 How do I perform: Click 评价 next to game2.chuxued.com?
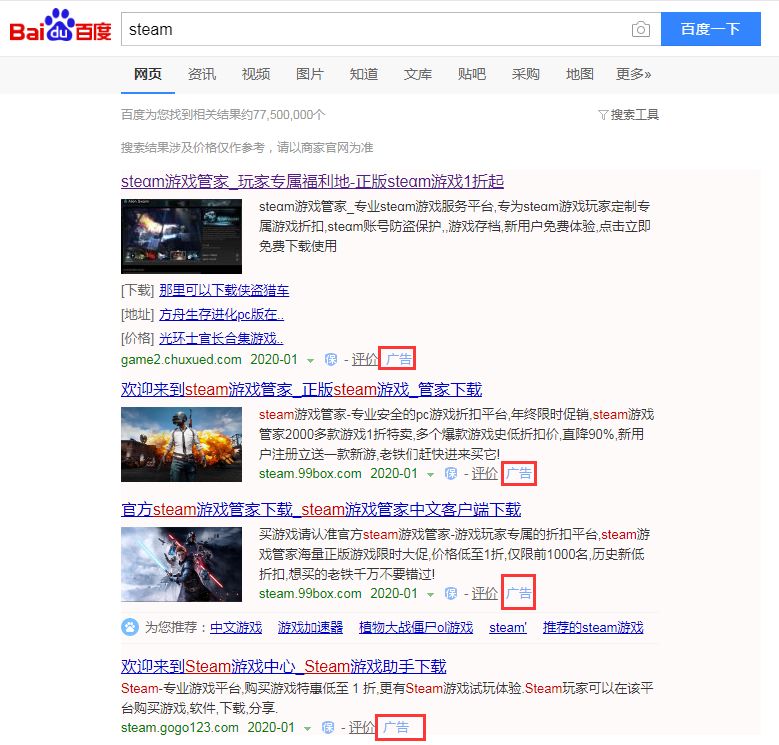(365, 360)
